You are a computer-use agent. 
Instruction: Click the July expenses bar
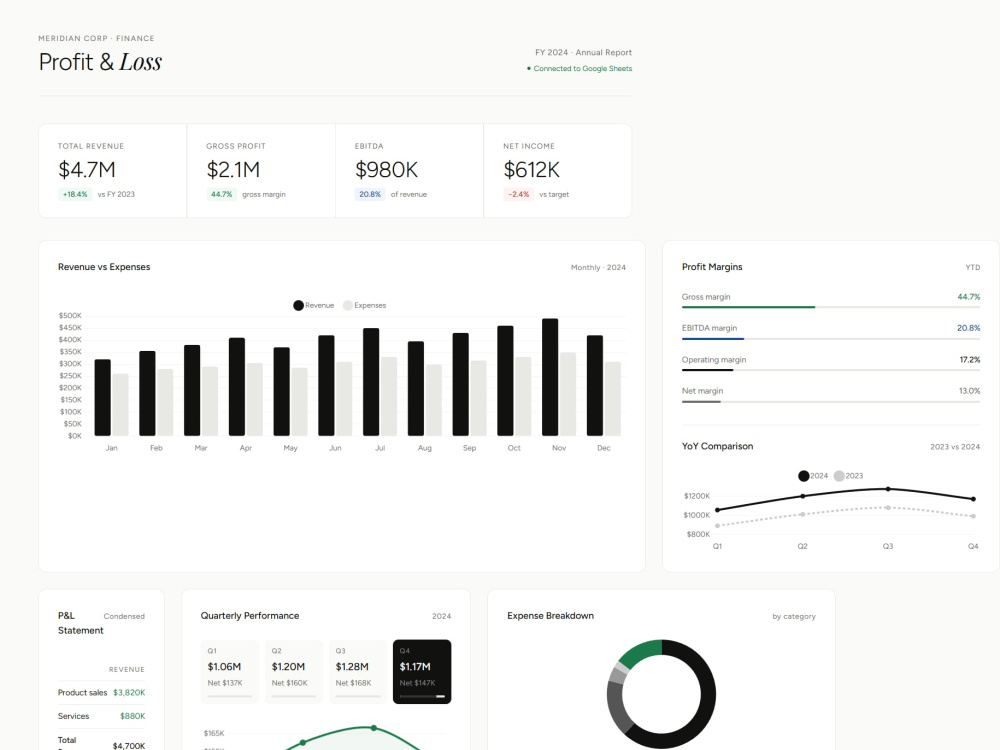click(x=389, y=396)
